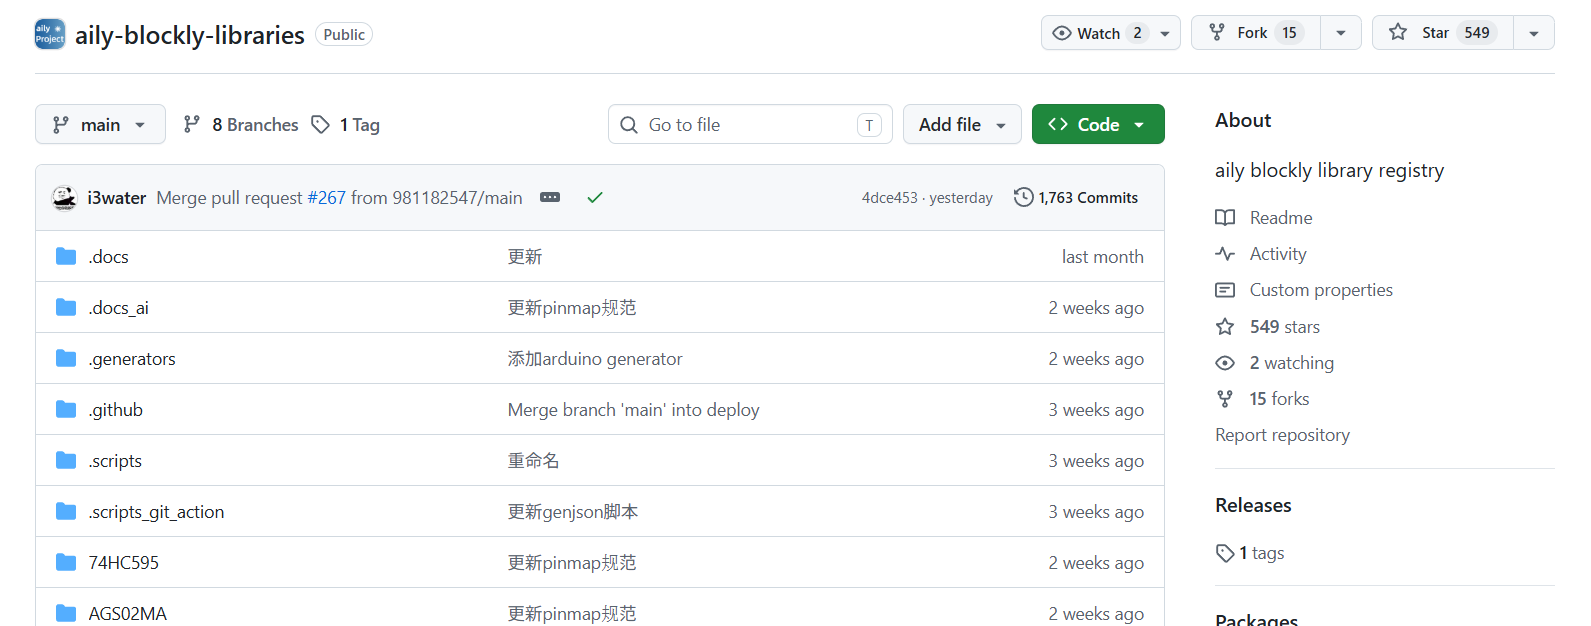Open the .docs_ai folder
1591x626 pixels.
pos(119,308)
